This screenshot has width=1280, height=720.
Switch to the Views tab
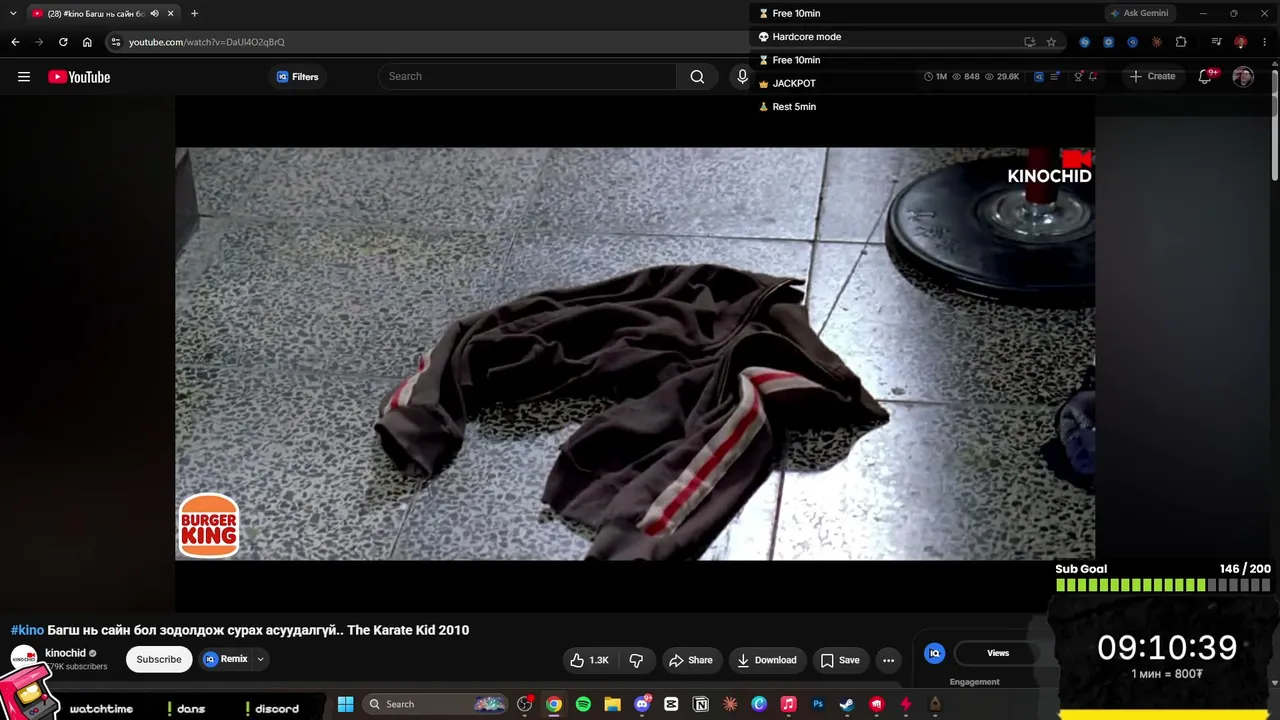point(998,653)
